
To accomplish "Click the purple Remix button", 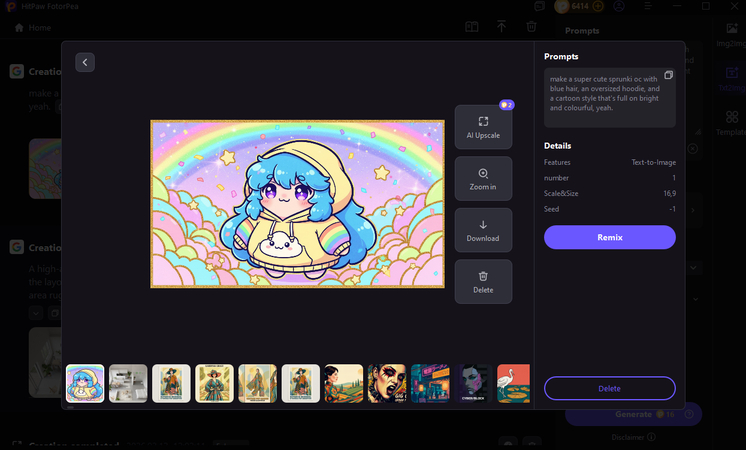I will tap(609, 237).
